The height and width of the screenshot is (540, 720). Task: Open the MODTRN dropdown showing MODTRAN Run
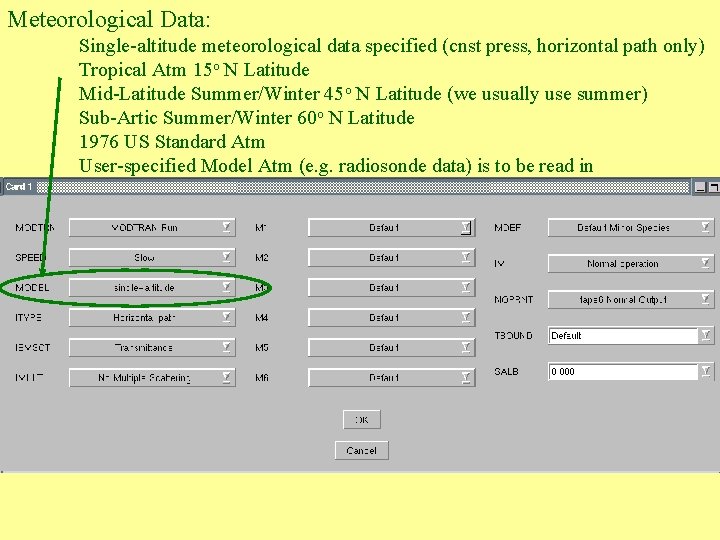[x=152, y=228]
